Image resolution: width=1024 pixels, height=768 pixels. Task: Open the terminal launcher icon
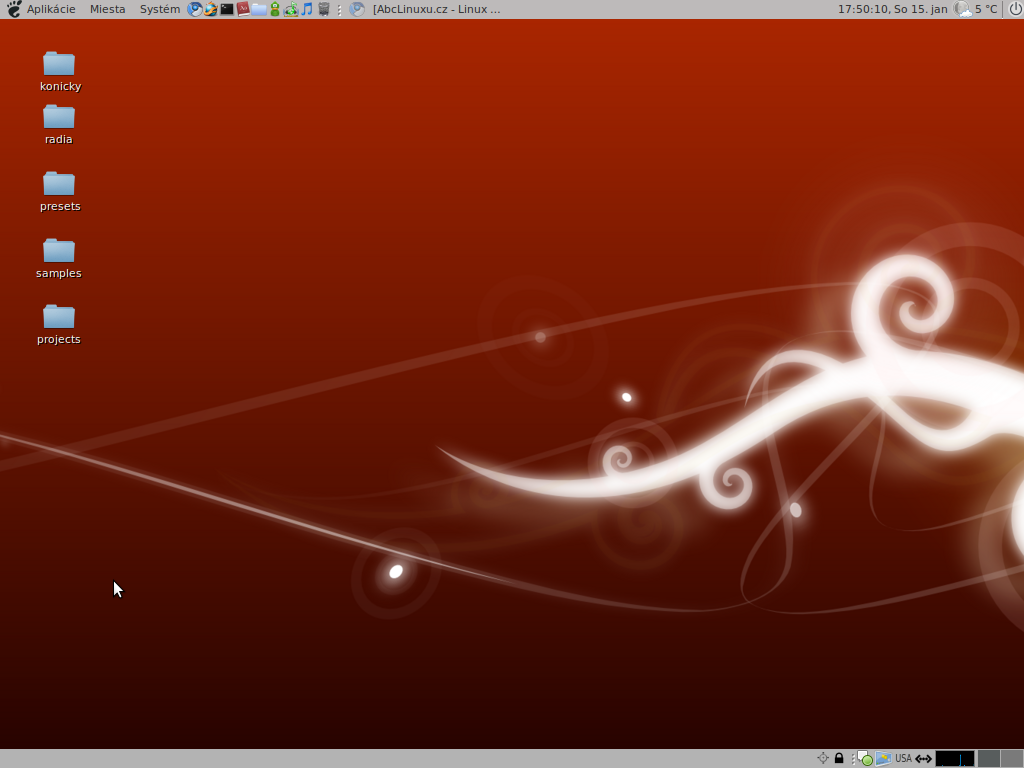tap(227, 9)
